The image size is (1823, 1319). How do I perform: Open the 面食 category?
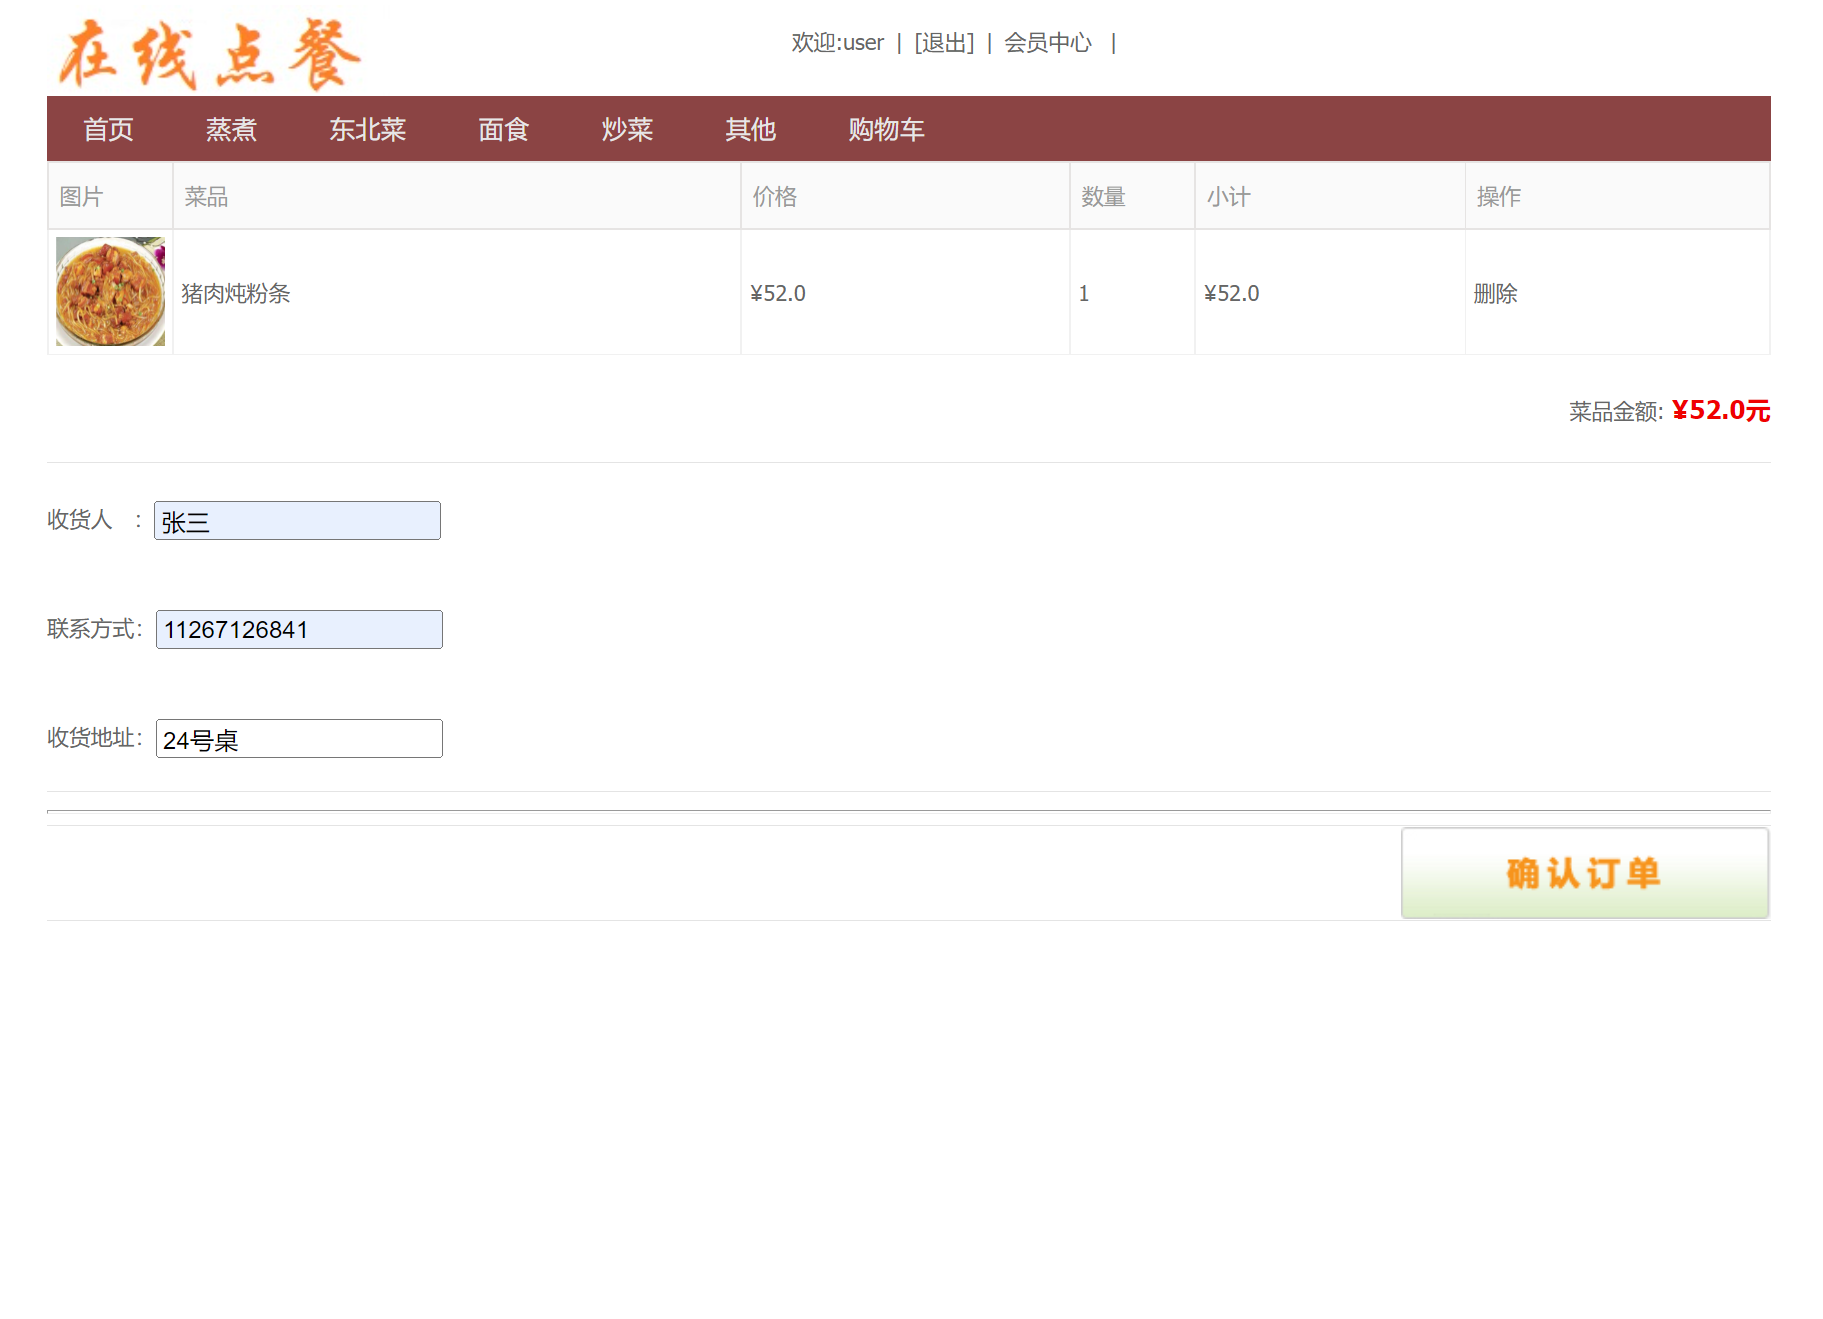tap(503, 129)
